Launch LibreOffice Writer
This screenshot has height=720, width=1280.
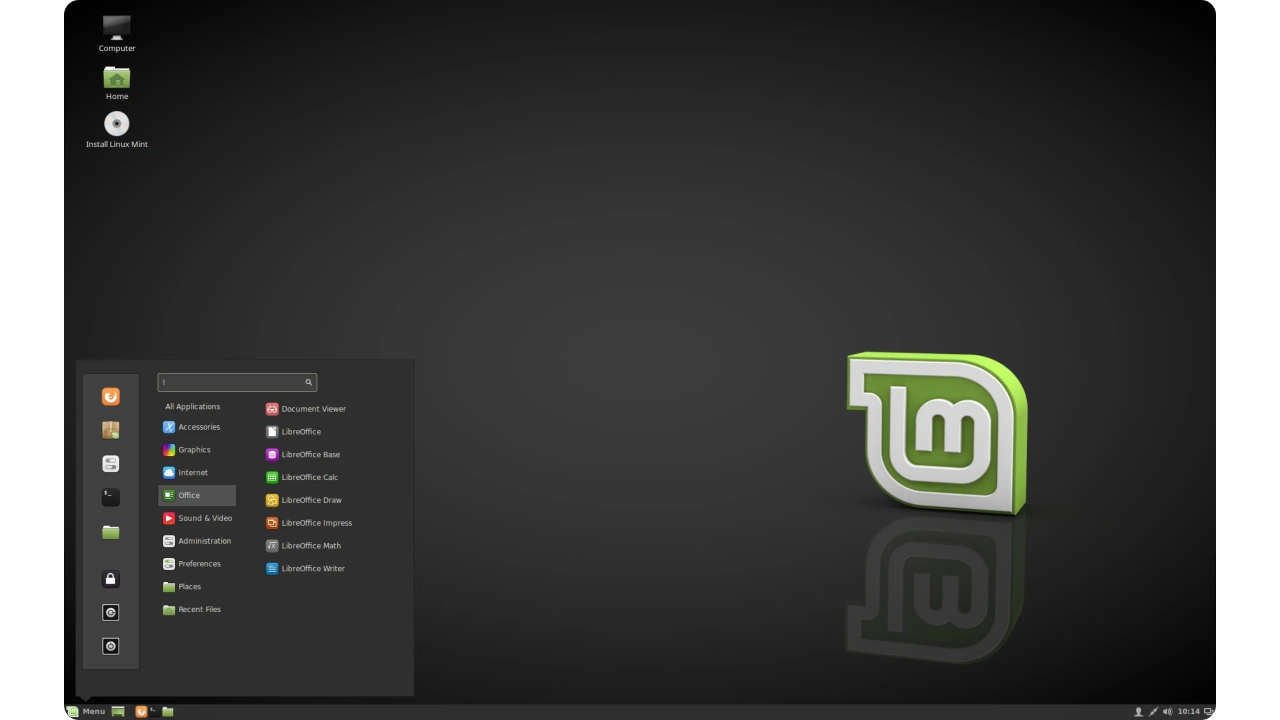click(305, 569)
